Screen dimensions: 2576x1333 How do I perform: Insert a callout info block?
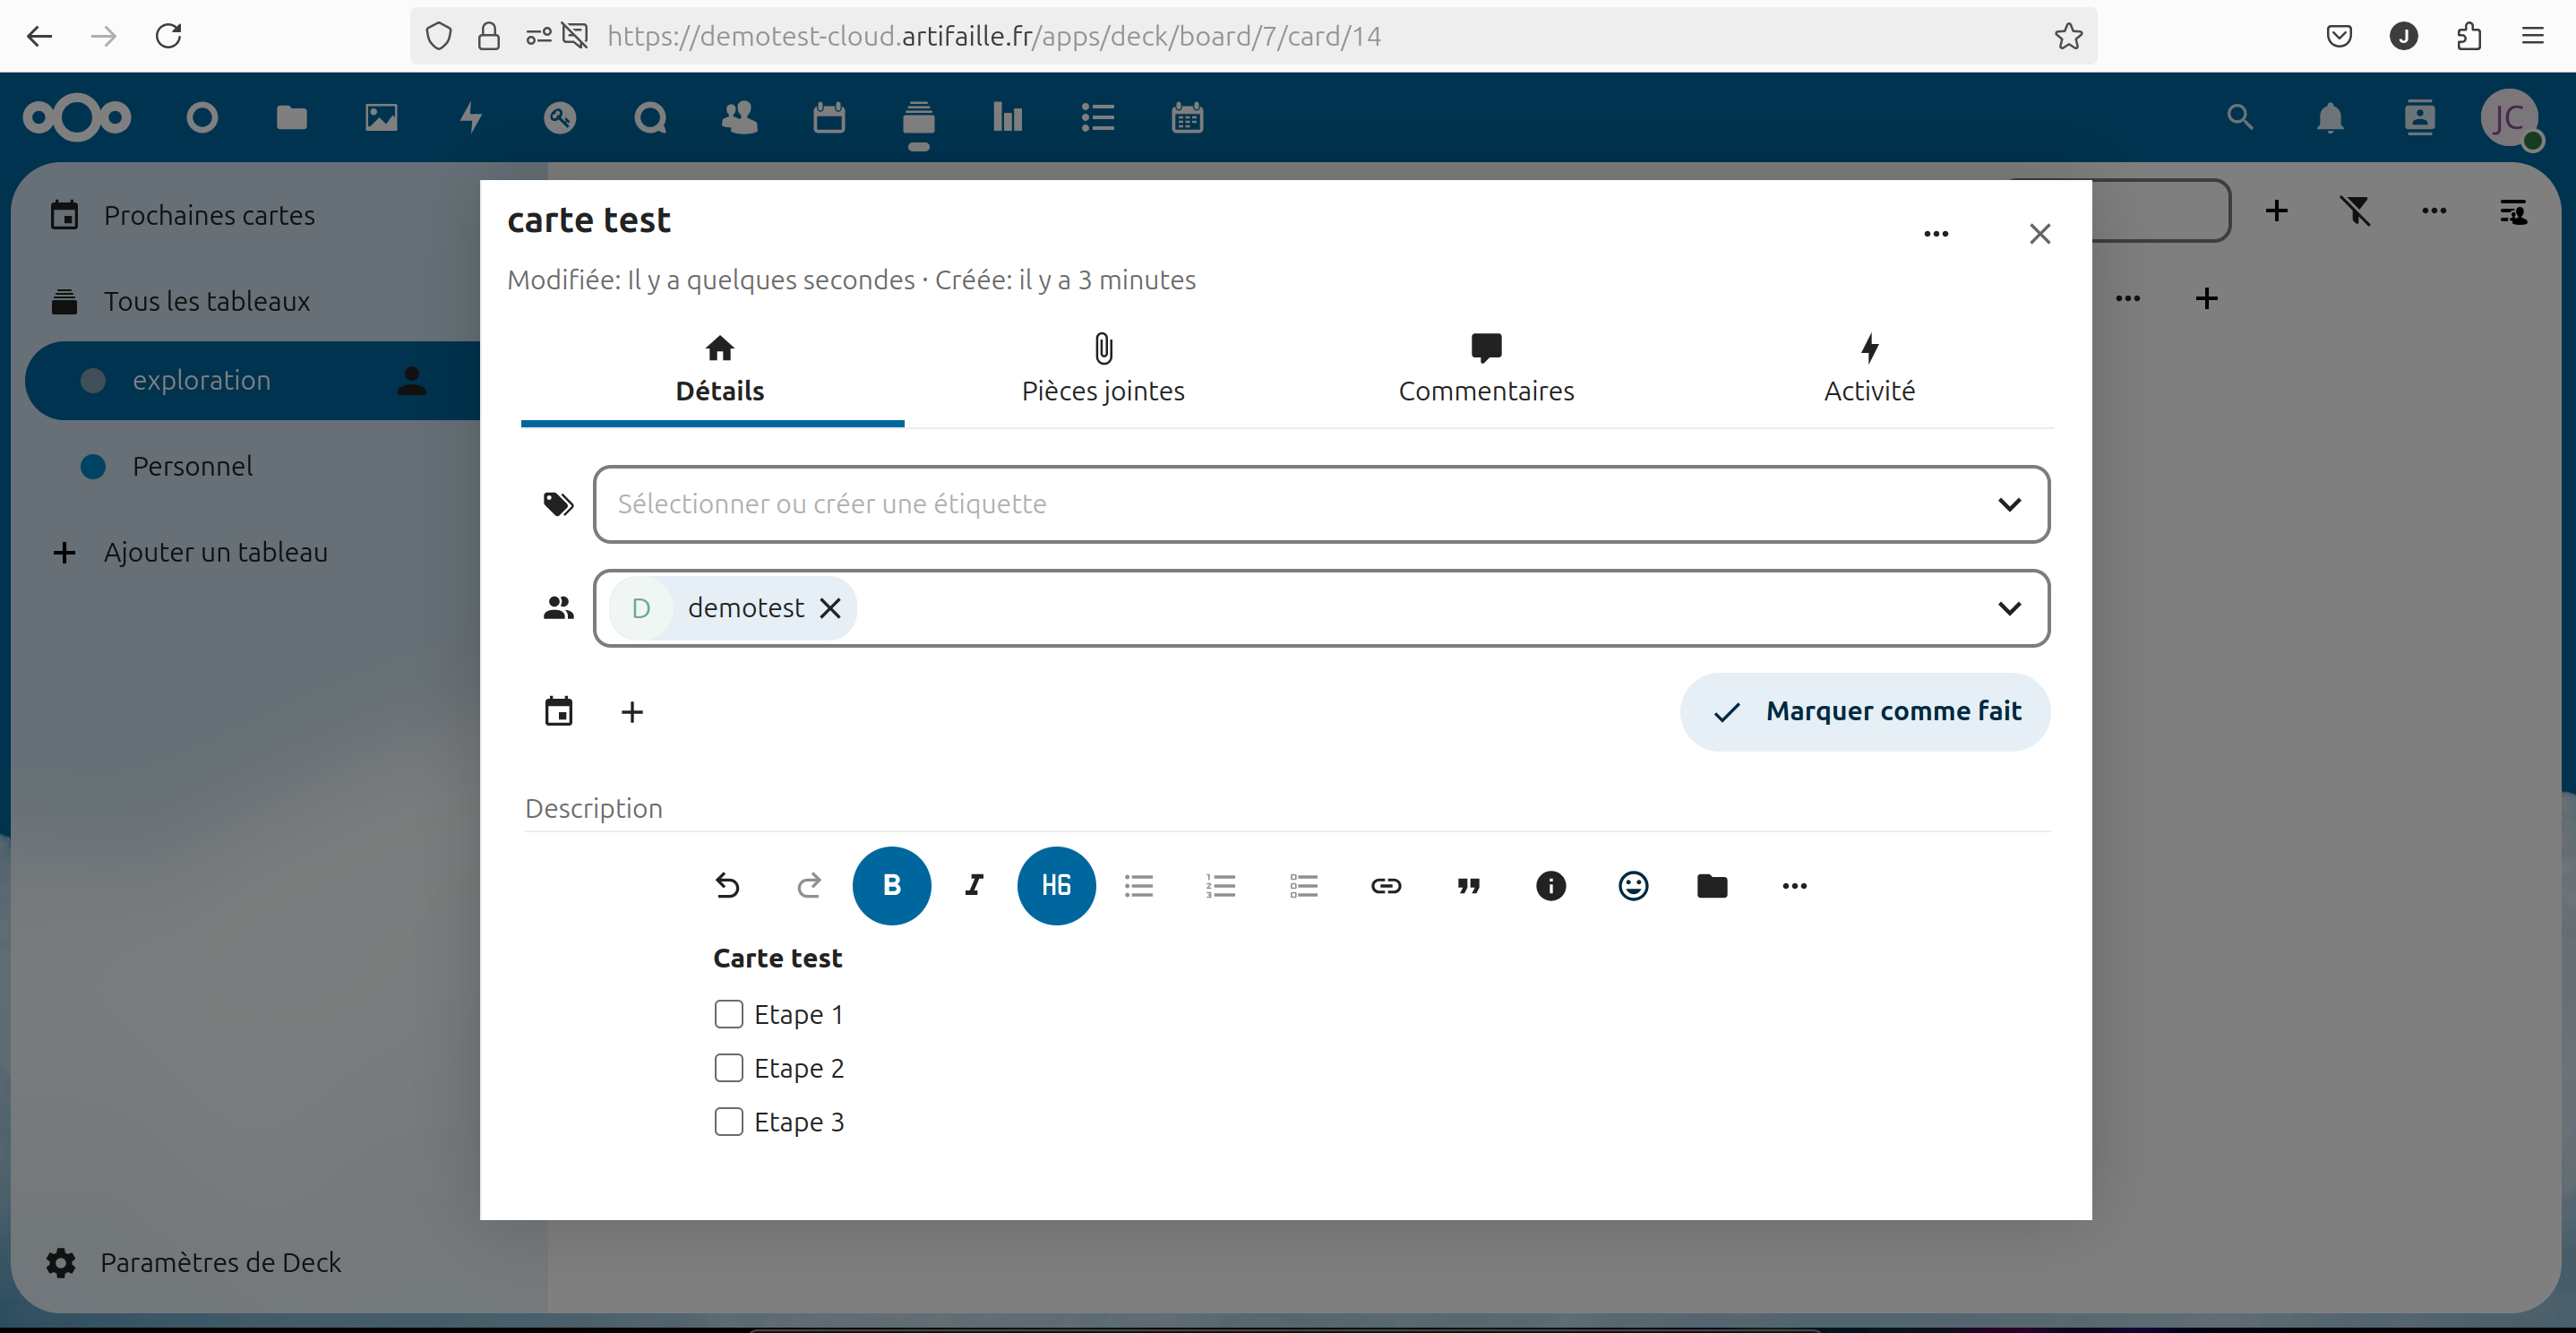(x=1551, y=885)
